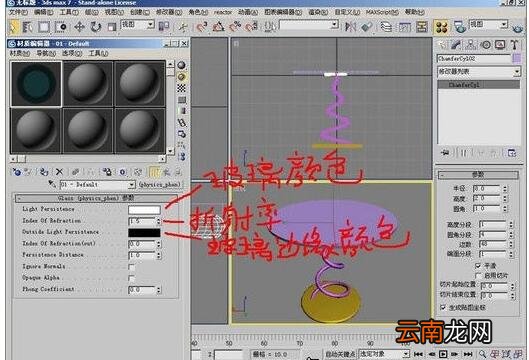
Task: Click object color swatch beside name field
Action: click(517, 58)
